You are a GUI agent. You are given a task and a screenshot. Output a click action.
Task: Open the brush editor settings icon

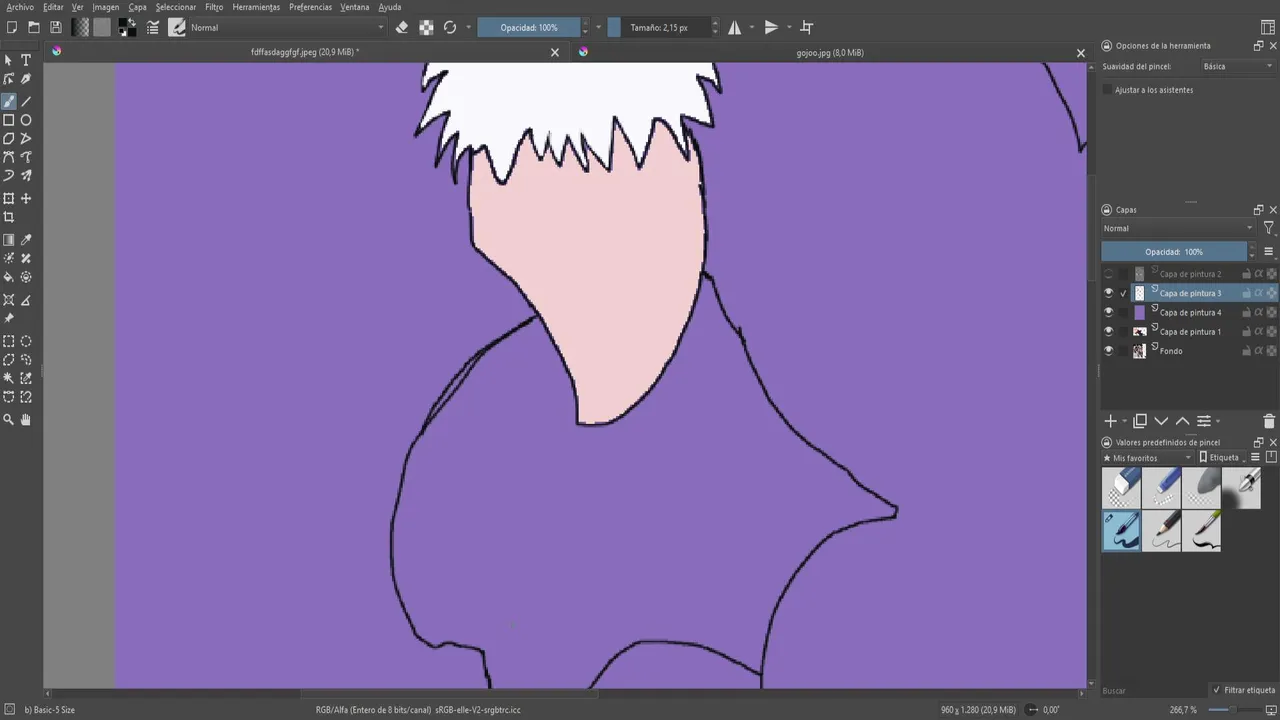(x=154, y=28)
